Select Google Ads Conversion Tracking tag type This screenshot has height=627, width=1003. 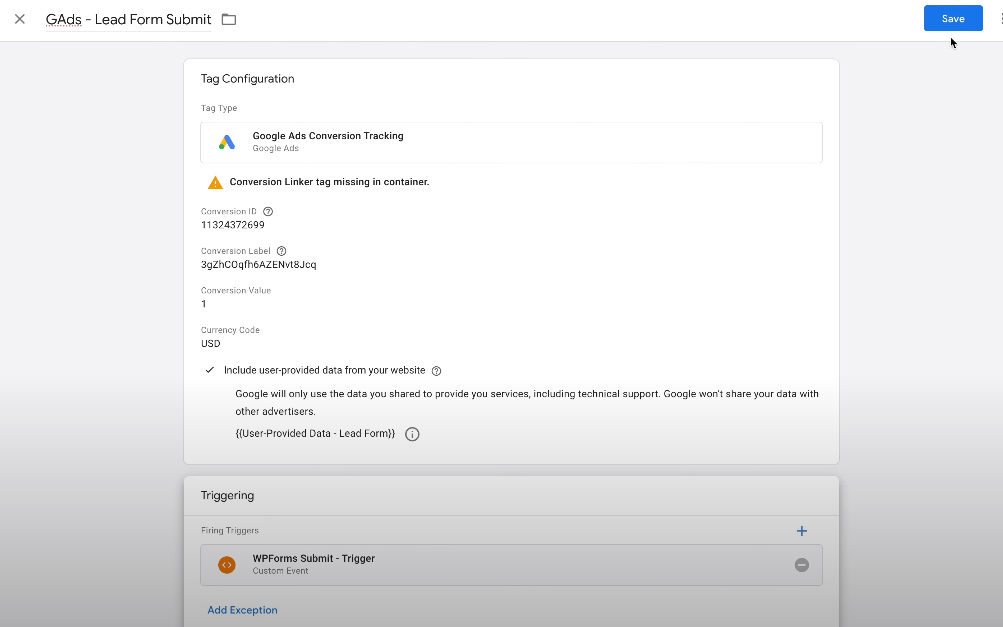(511, 142)
